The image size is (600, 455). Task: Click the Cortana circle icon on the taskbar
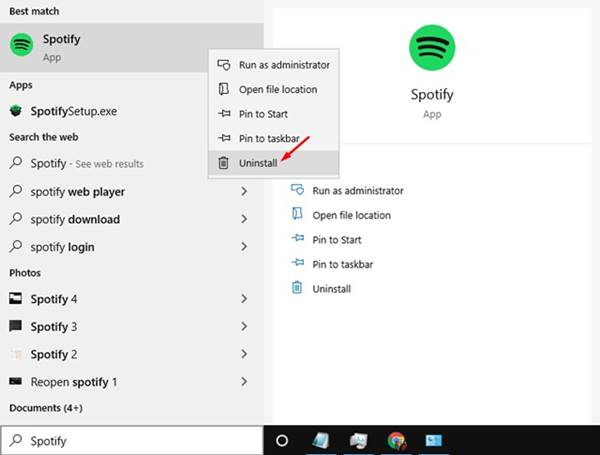coord(282,440)
